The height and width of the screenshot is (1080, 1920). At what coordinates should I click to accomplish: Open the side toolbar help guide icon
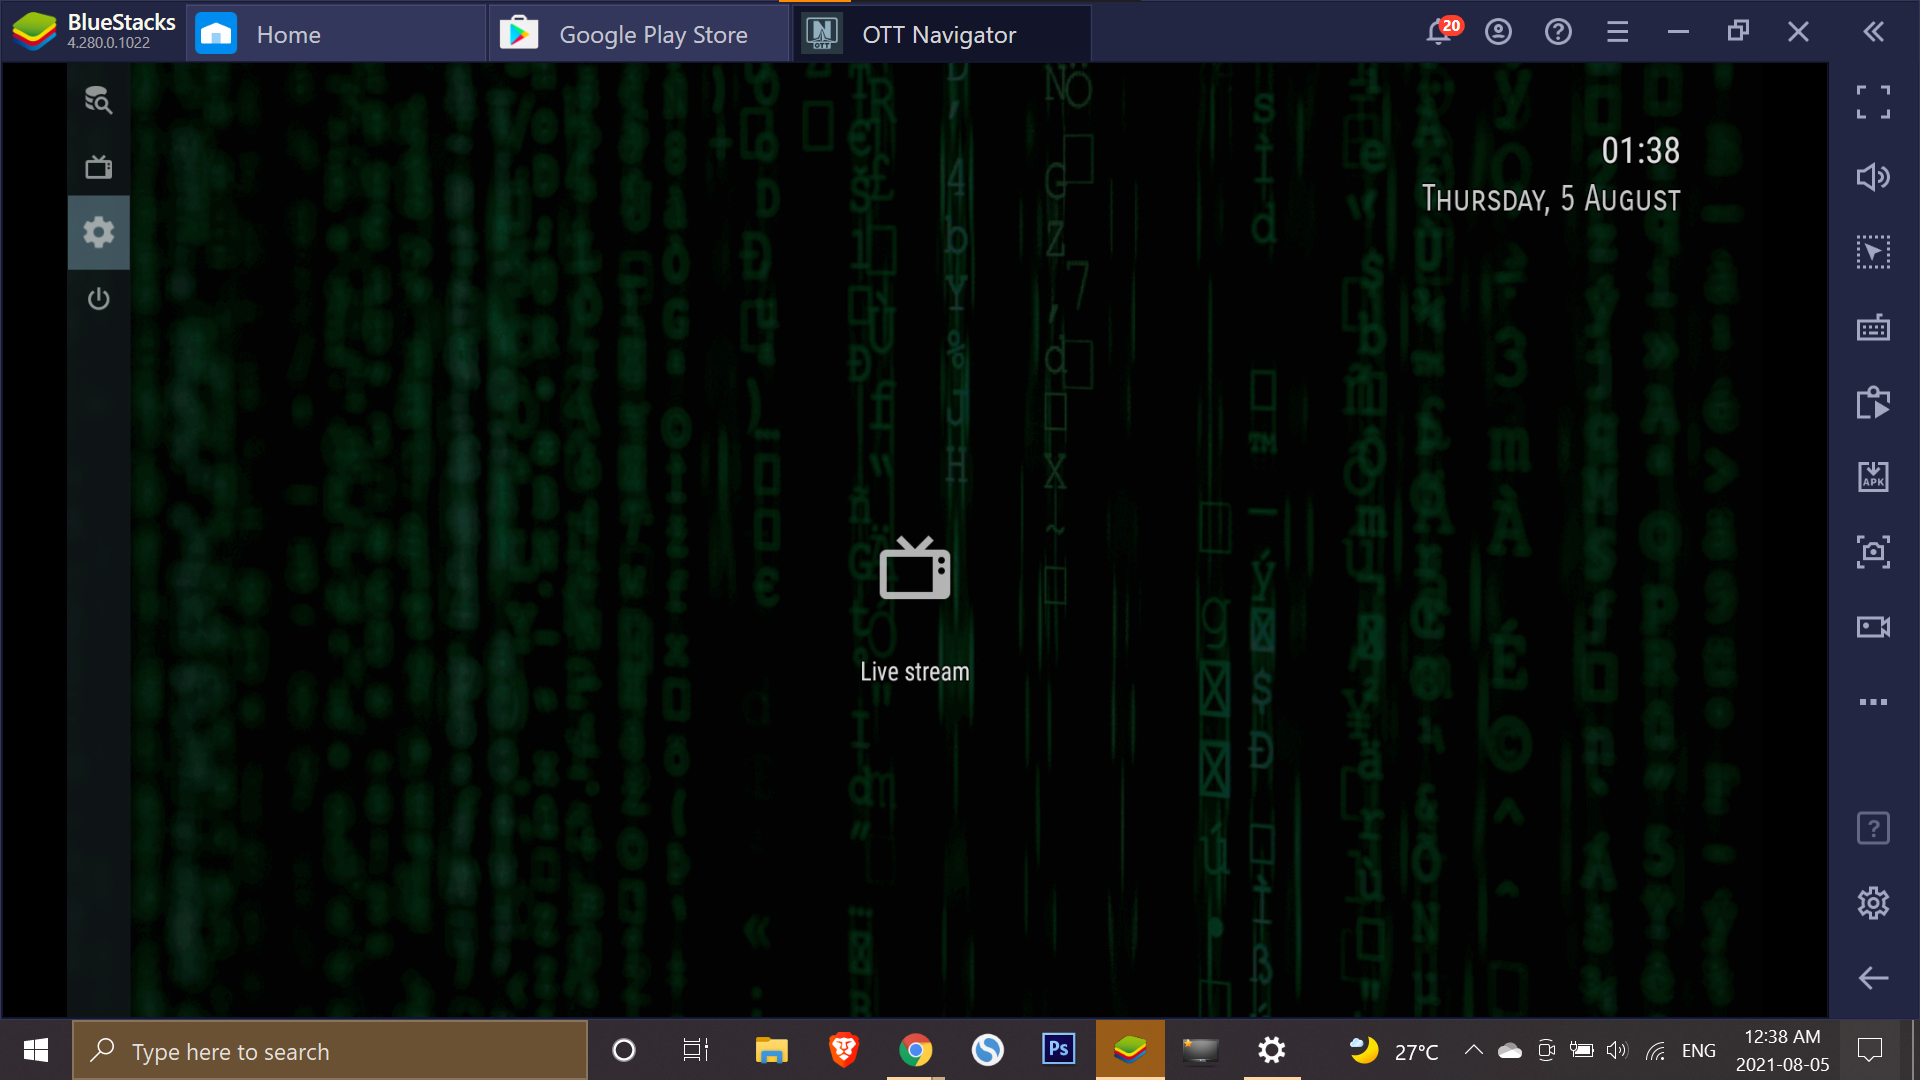[1873, 828]
